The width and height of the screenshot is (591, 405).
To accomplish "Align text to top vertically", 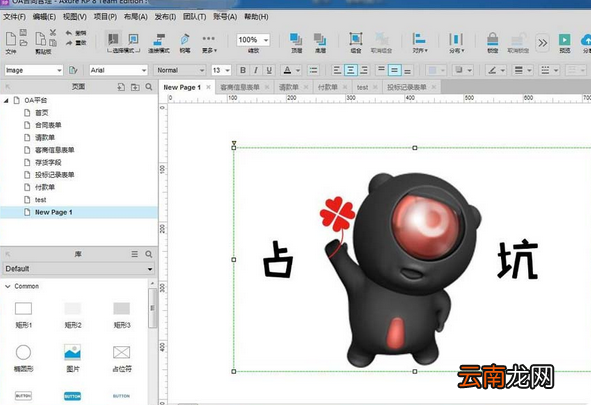I will pyautogui.click(x=381, y=70).
